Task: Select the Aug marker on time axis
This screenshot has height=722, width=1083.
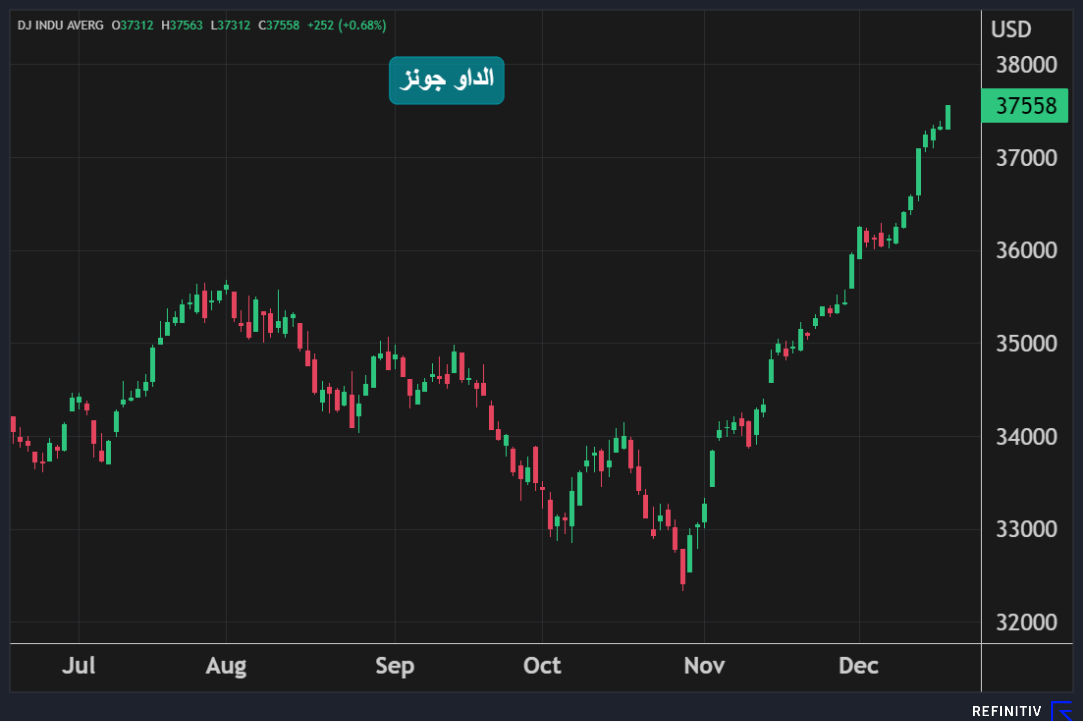Action: pyautogui.click(x=226, y=666)
